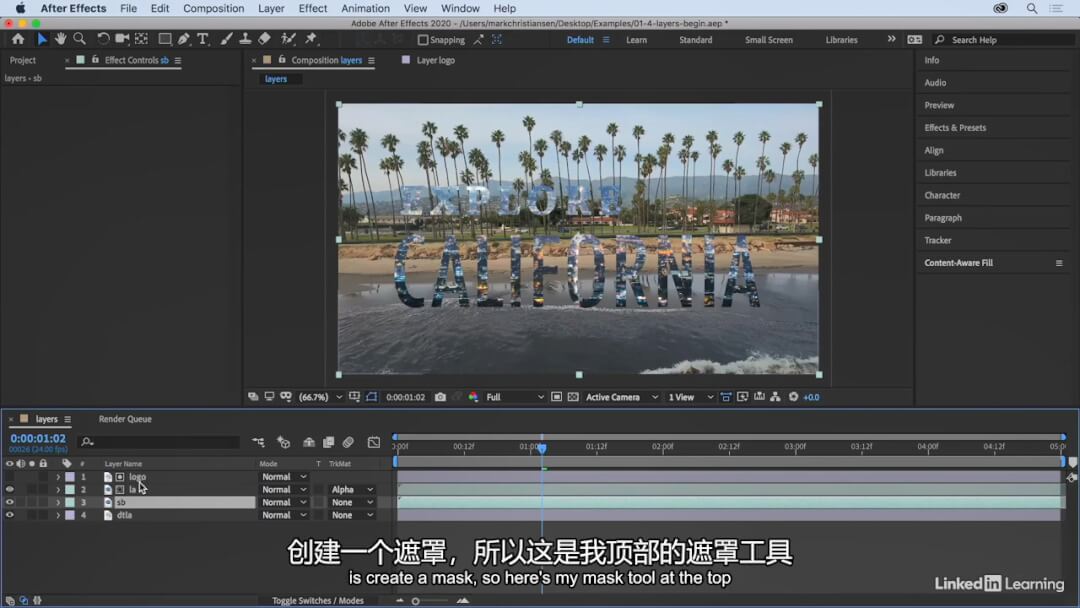Select the Unified Camera tool

click(123, 39)
